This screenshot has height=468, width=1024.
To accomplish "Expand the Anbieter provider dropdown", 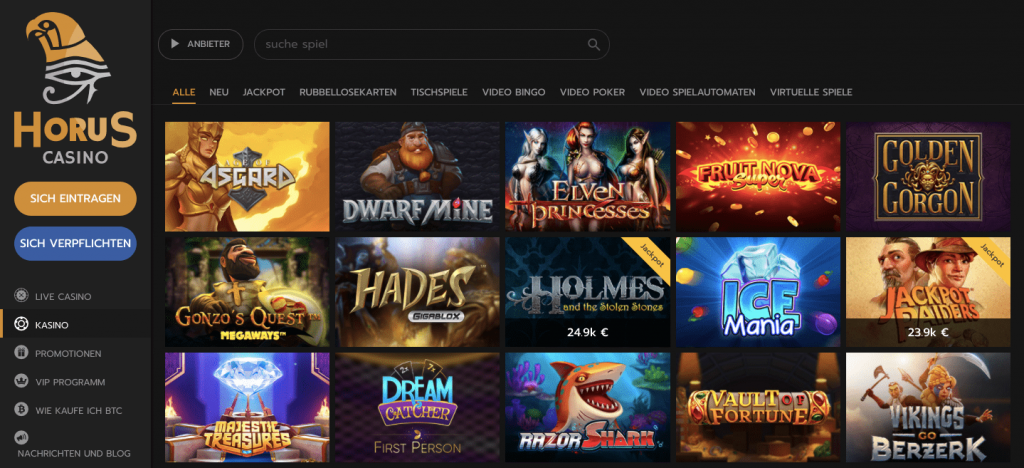I will pyautogui.click(x=200, y=44).
